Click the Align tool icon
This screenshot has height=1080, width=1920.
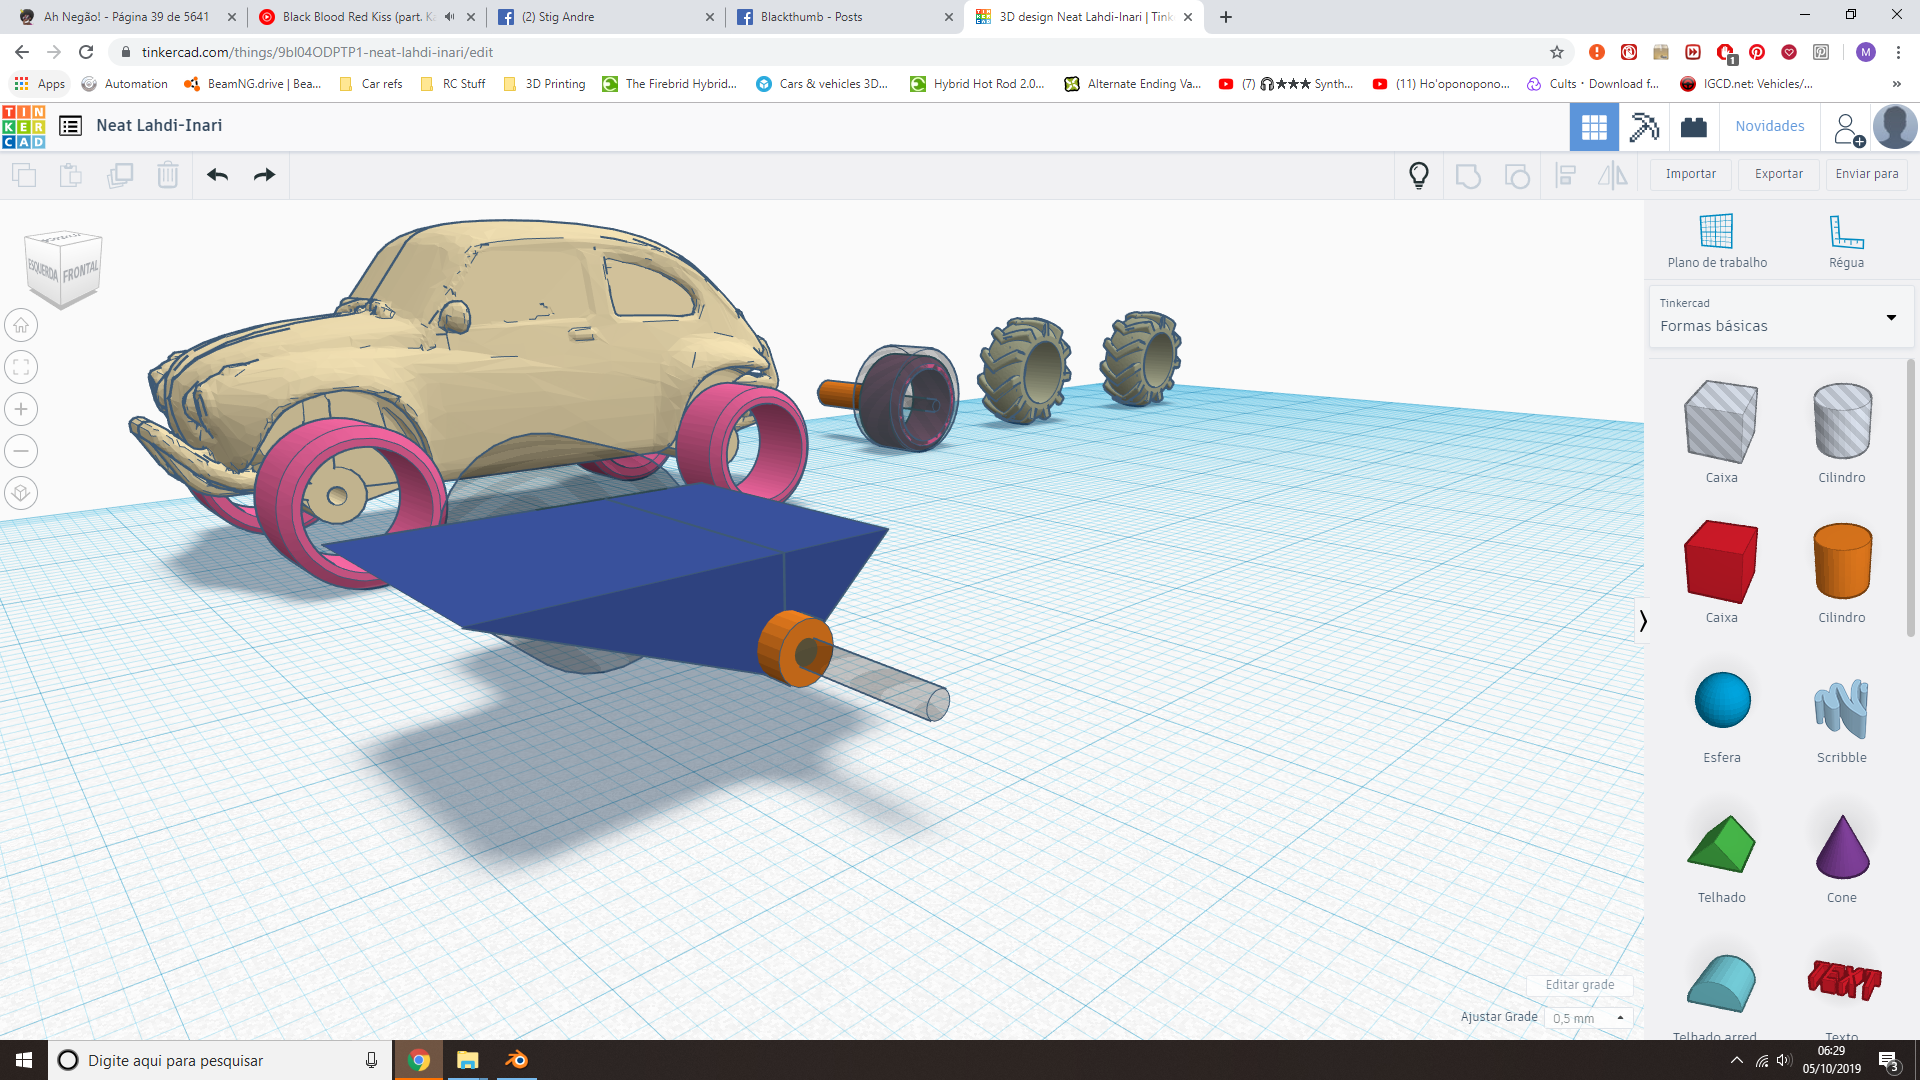point(1566,176)
